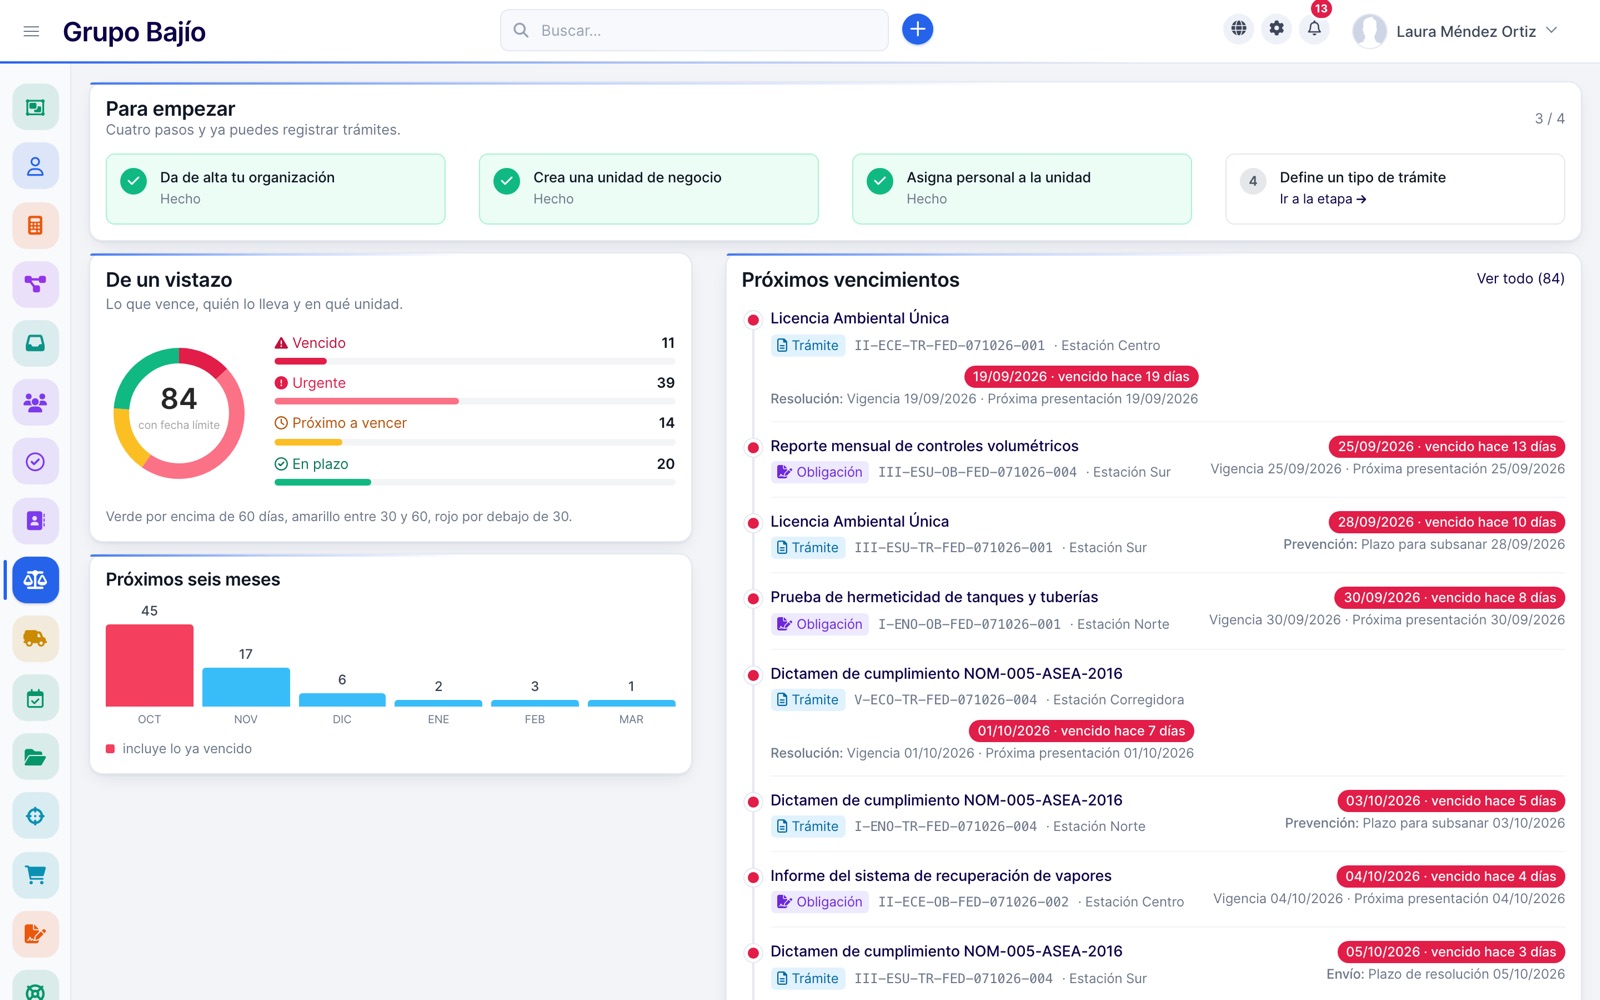Select the En plazo status row
The width and height of the screenshot is (1600, 1000).
[x=474, y=470]
